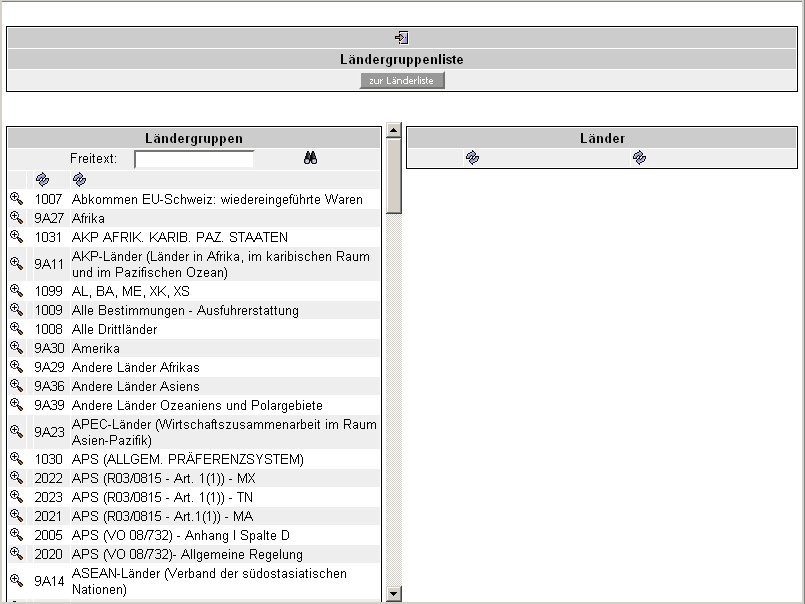View details icon for 9A11 AKP-Länder
The width and height of the screenshot is (805, 604).
[x=16, y=264]
